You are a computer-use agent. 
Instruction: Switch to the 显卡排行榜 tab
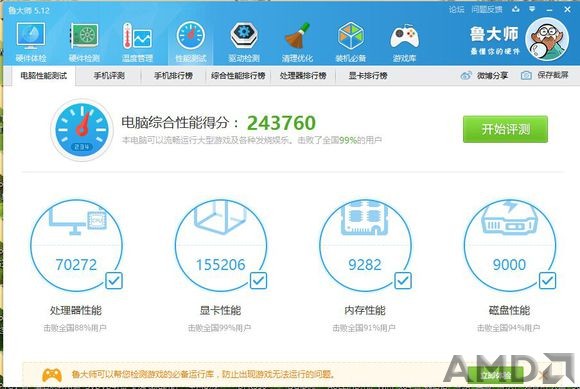point(368,76)
